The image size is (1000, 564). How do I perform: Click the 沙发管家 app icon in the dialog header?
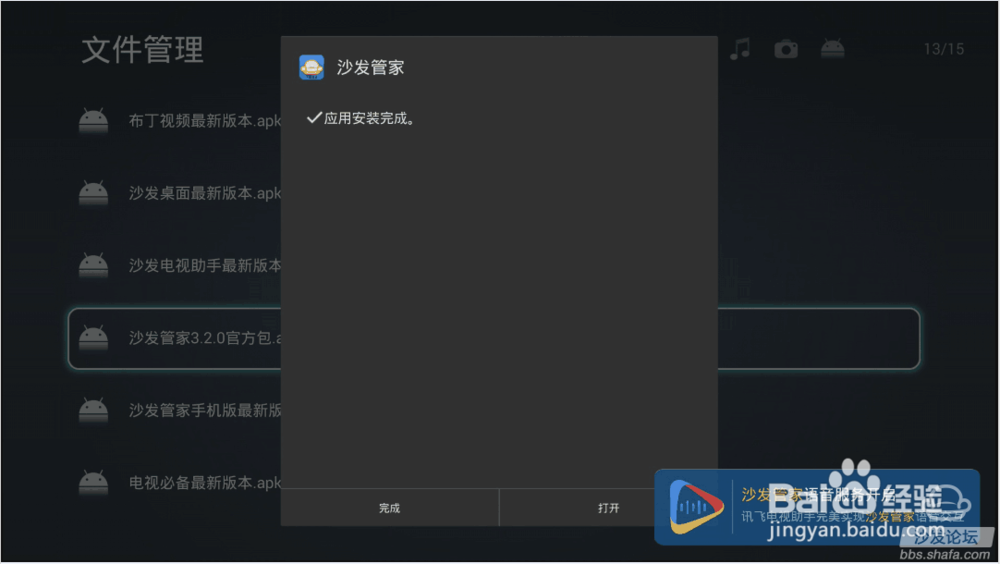pos(311,67)
